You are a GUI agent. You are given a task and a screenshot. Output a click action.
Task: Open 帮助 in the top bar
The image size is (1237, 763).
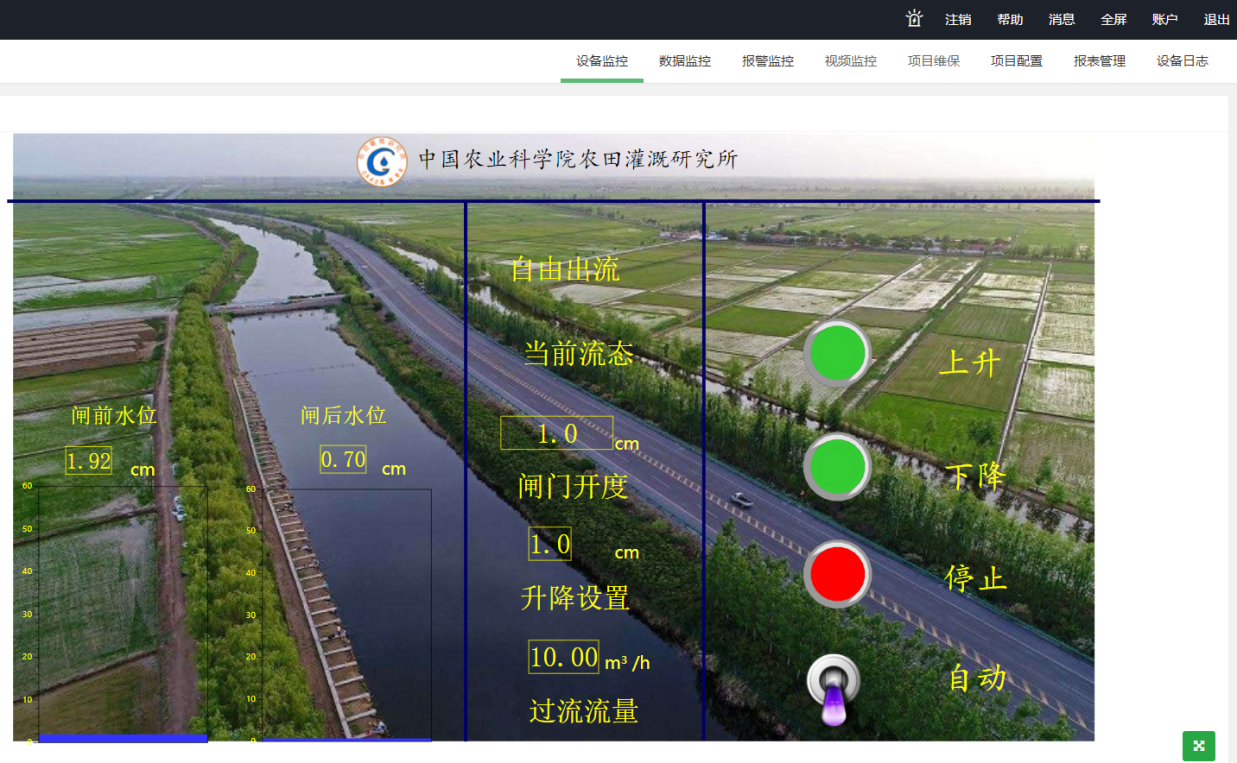(x=1010, y=20)
